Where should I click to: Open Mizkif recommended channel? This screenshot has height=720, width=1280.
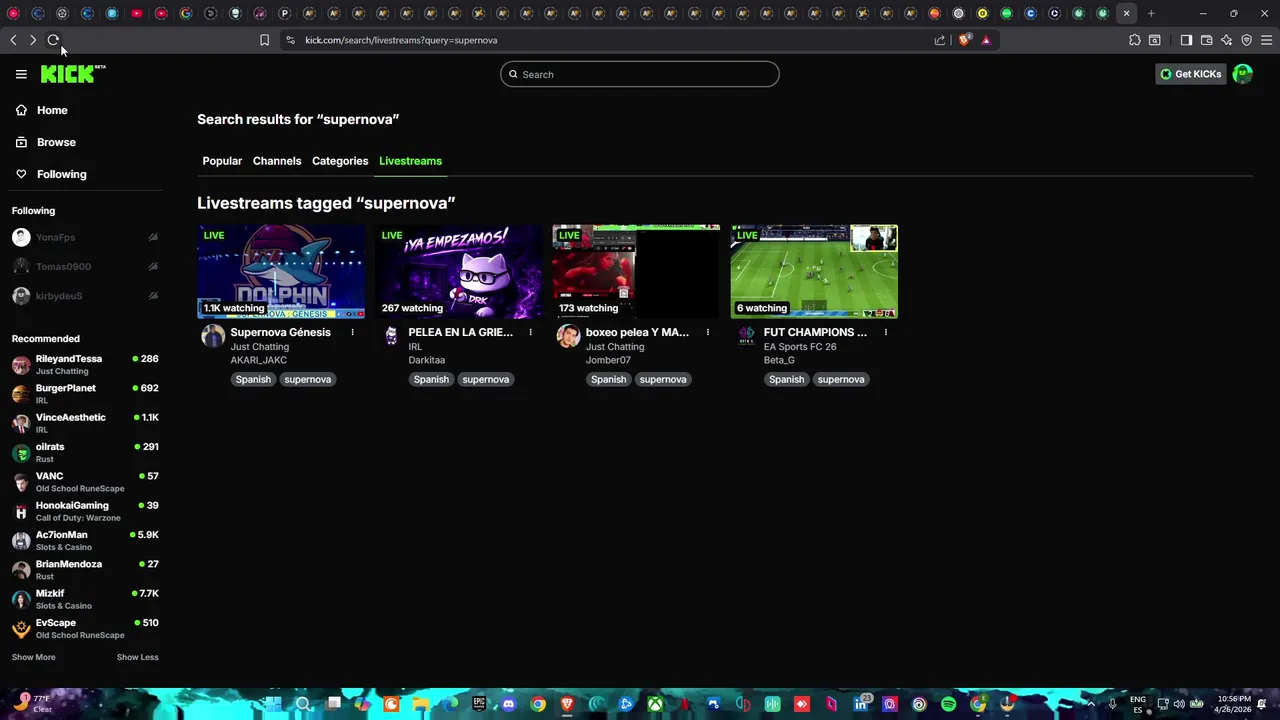pos(85,599)
